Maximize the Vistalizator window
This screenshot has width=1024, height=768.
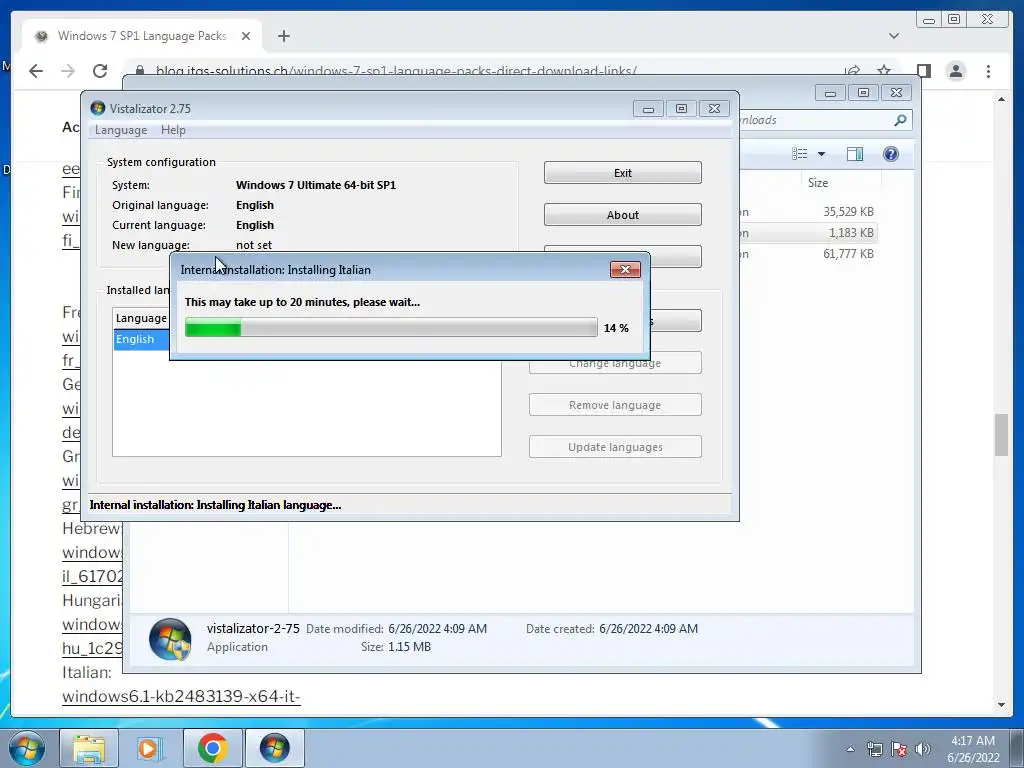[x=681, y=108]
